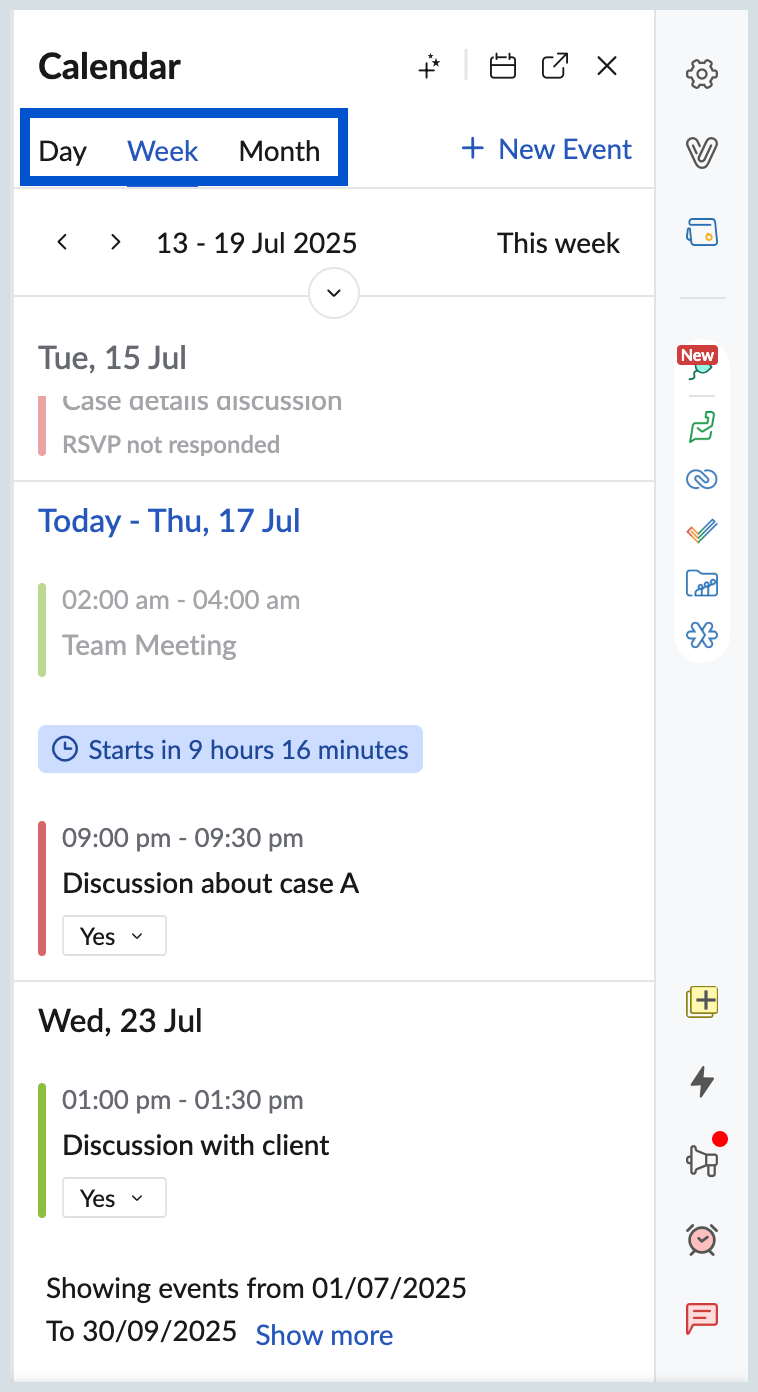Open RSVP dropdown for Discussion about case A
Viewport: 758px width, 1392px height.
pos(114,936)
